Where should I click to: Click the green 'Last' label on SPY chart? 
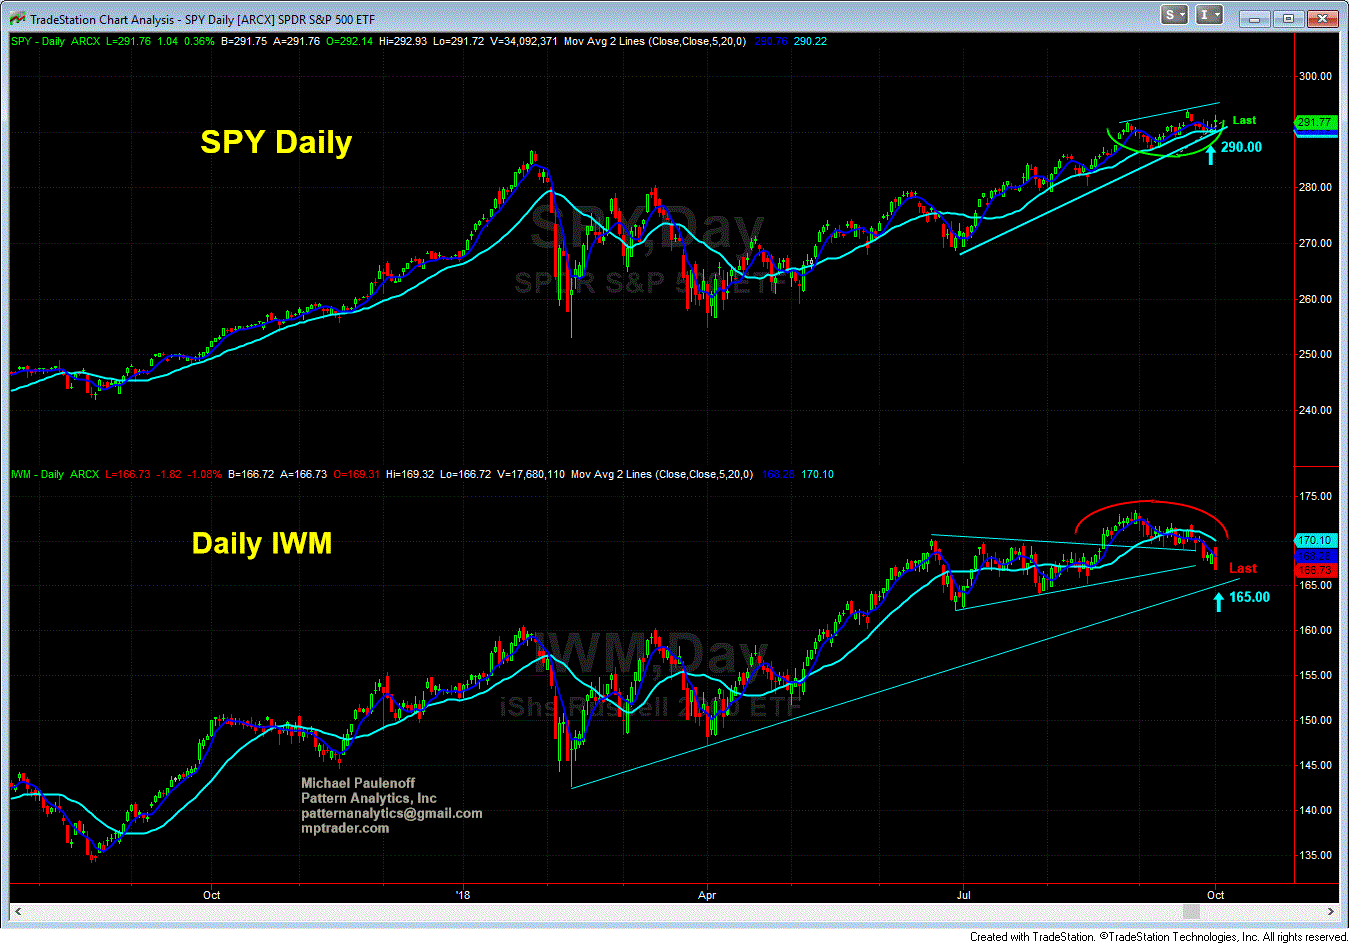1244,120
